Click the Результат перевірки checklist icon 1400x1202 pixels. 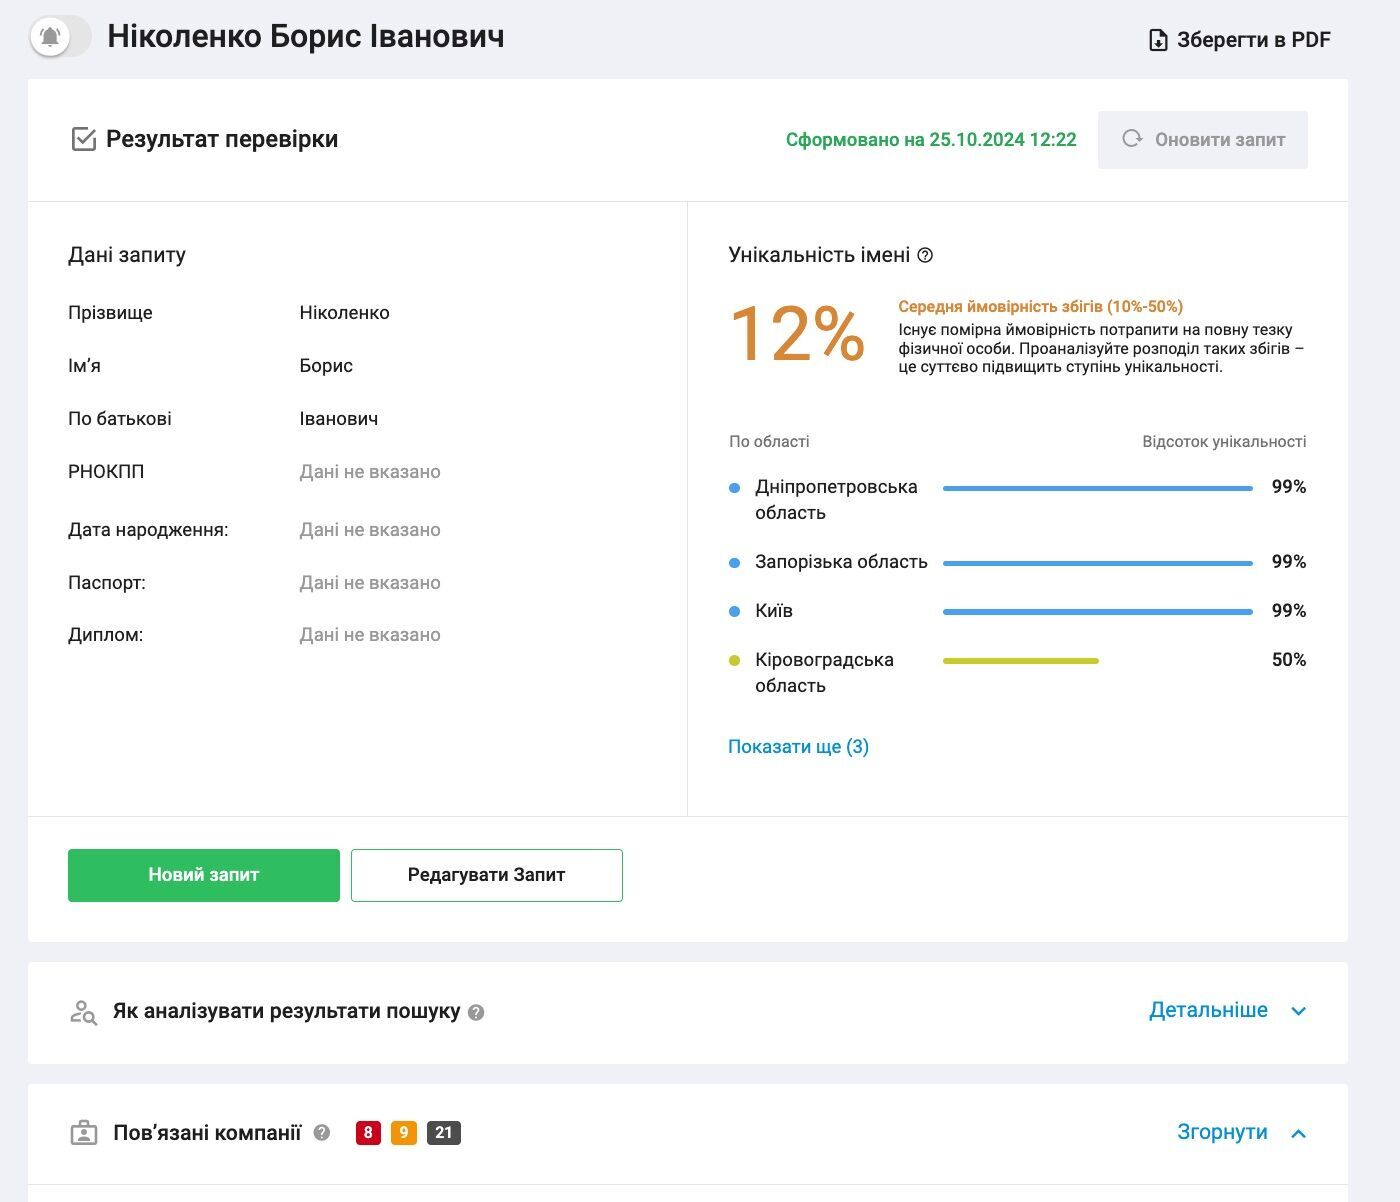pyautogui.click(x=84, y=139)
